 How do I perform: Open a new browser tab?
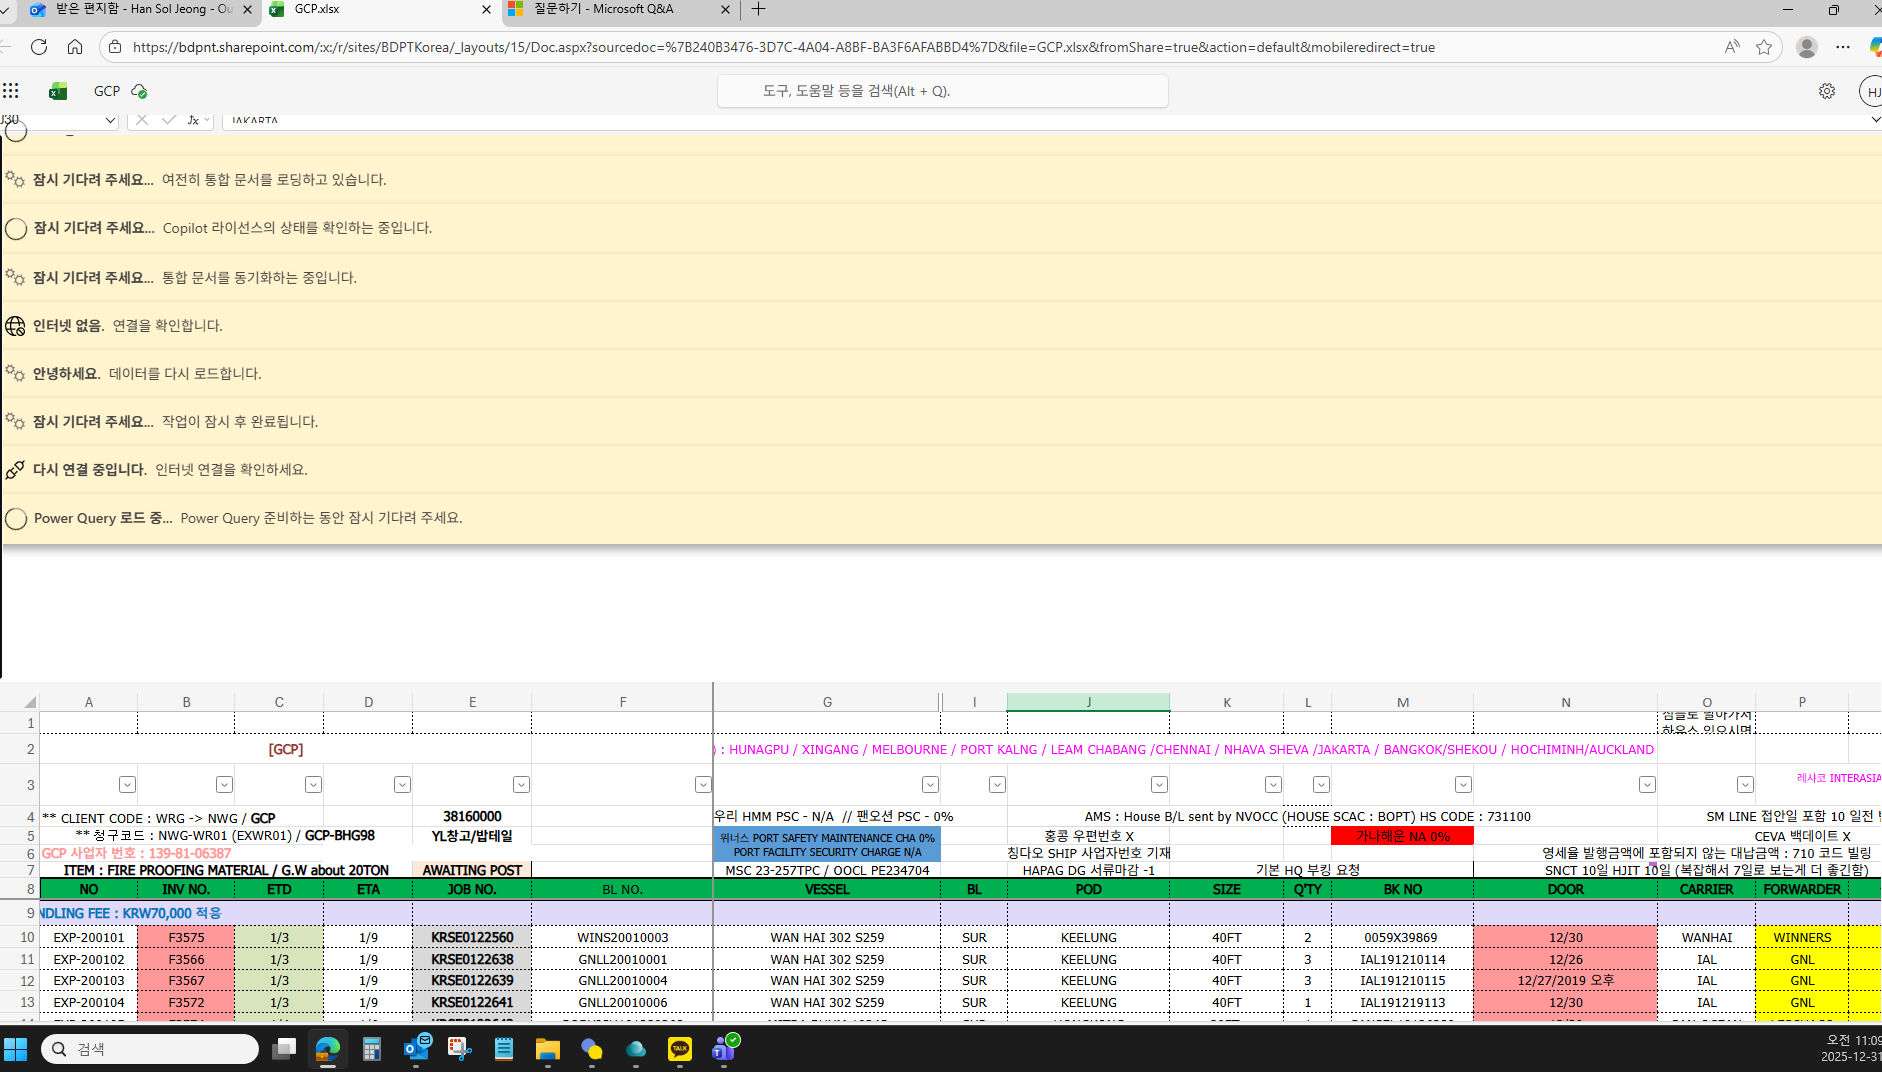point(759,9)
